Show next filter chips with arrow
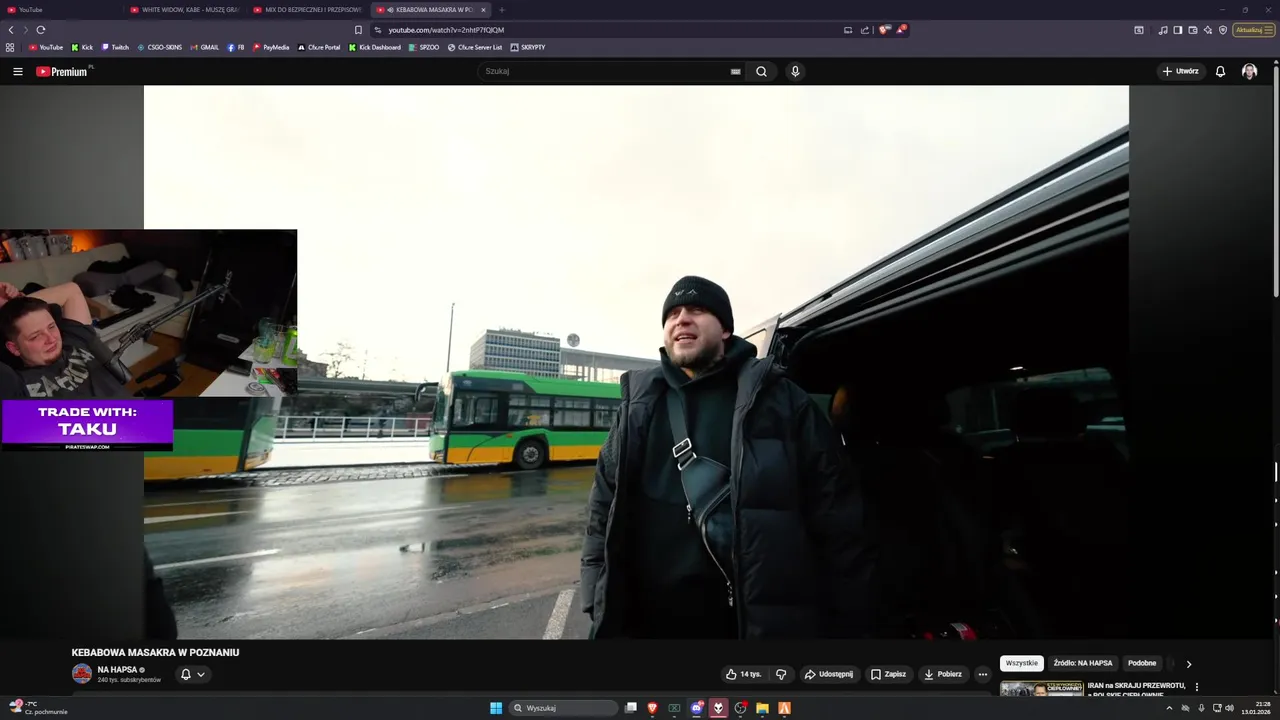This screenshot has width=1280, height=720. [1188, 664]
